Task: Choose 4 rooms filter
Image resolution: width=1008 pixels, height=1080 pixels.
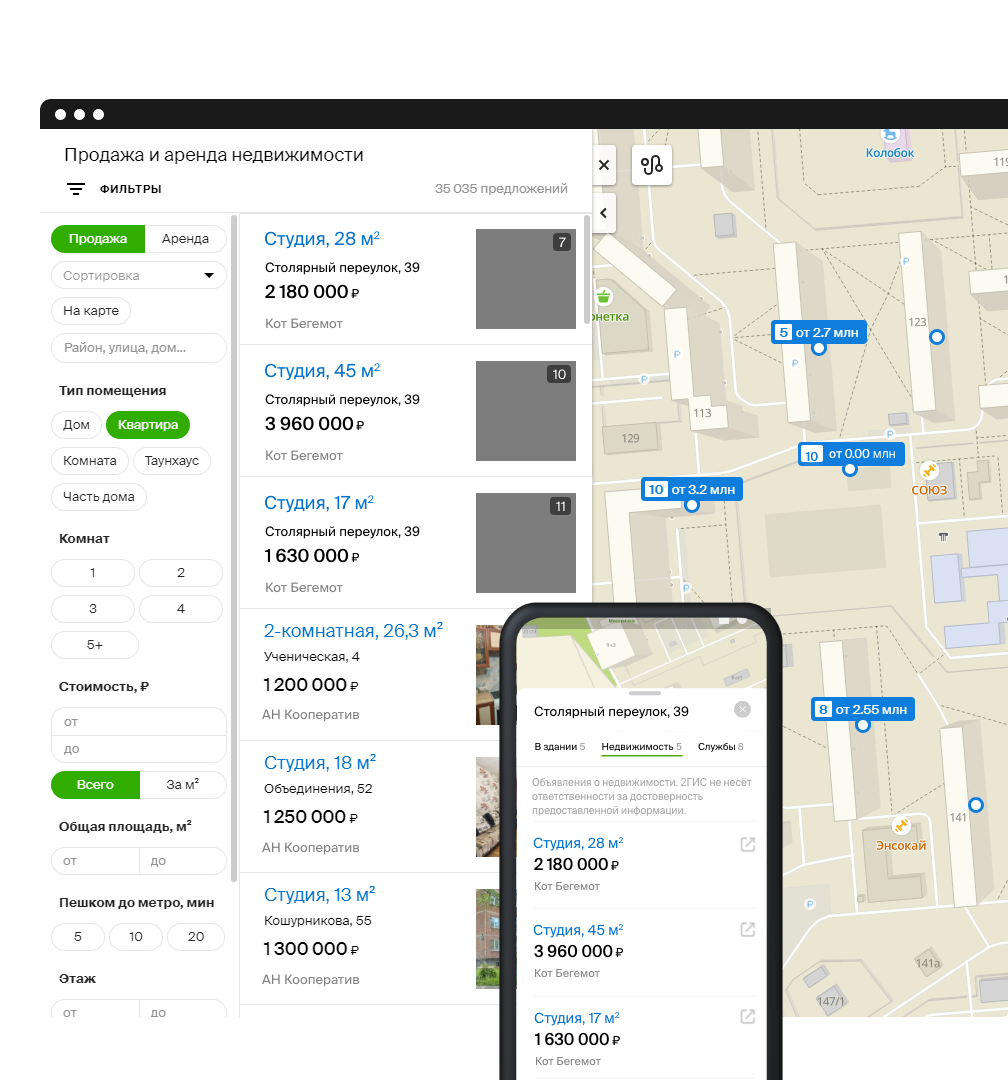Action: [x=181, y=609]
